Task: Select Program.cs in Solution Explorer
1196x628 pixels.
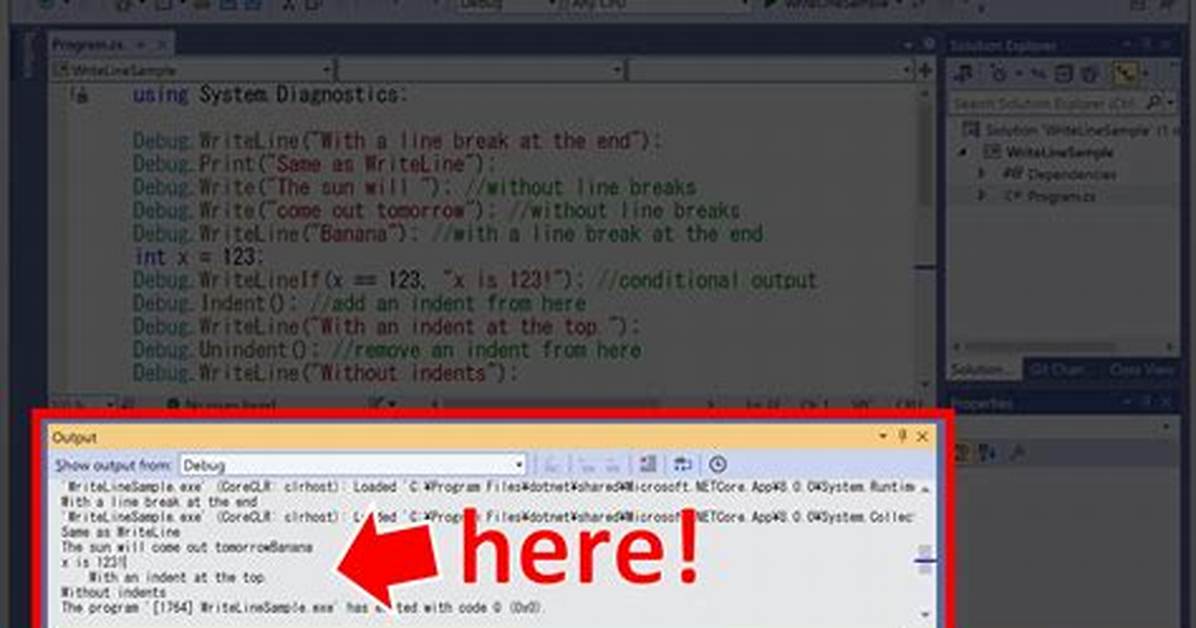Action: (x=1049, y=196)
